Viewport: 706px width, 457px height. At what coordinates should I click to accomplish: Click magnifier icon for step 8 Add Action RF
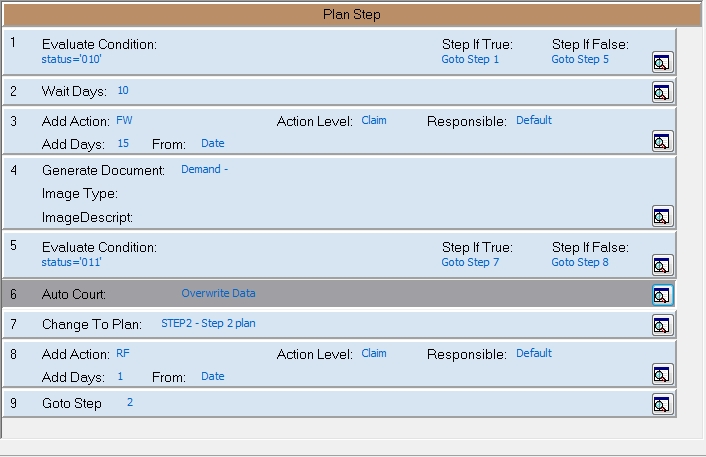(661, 374)
